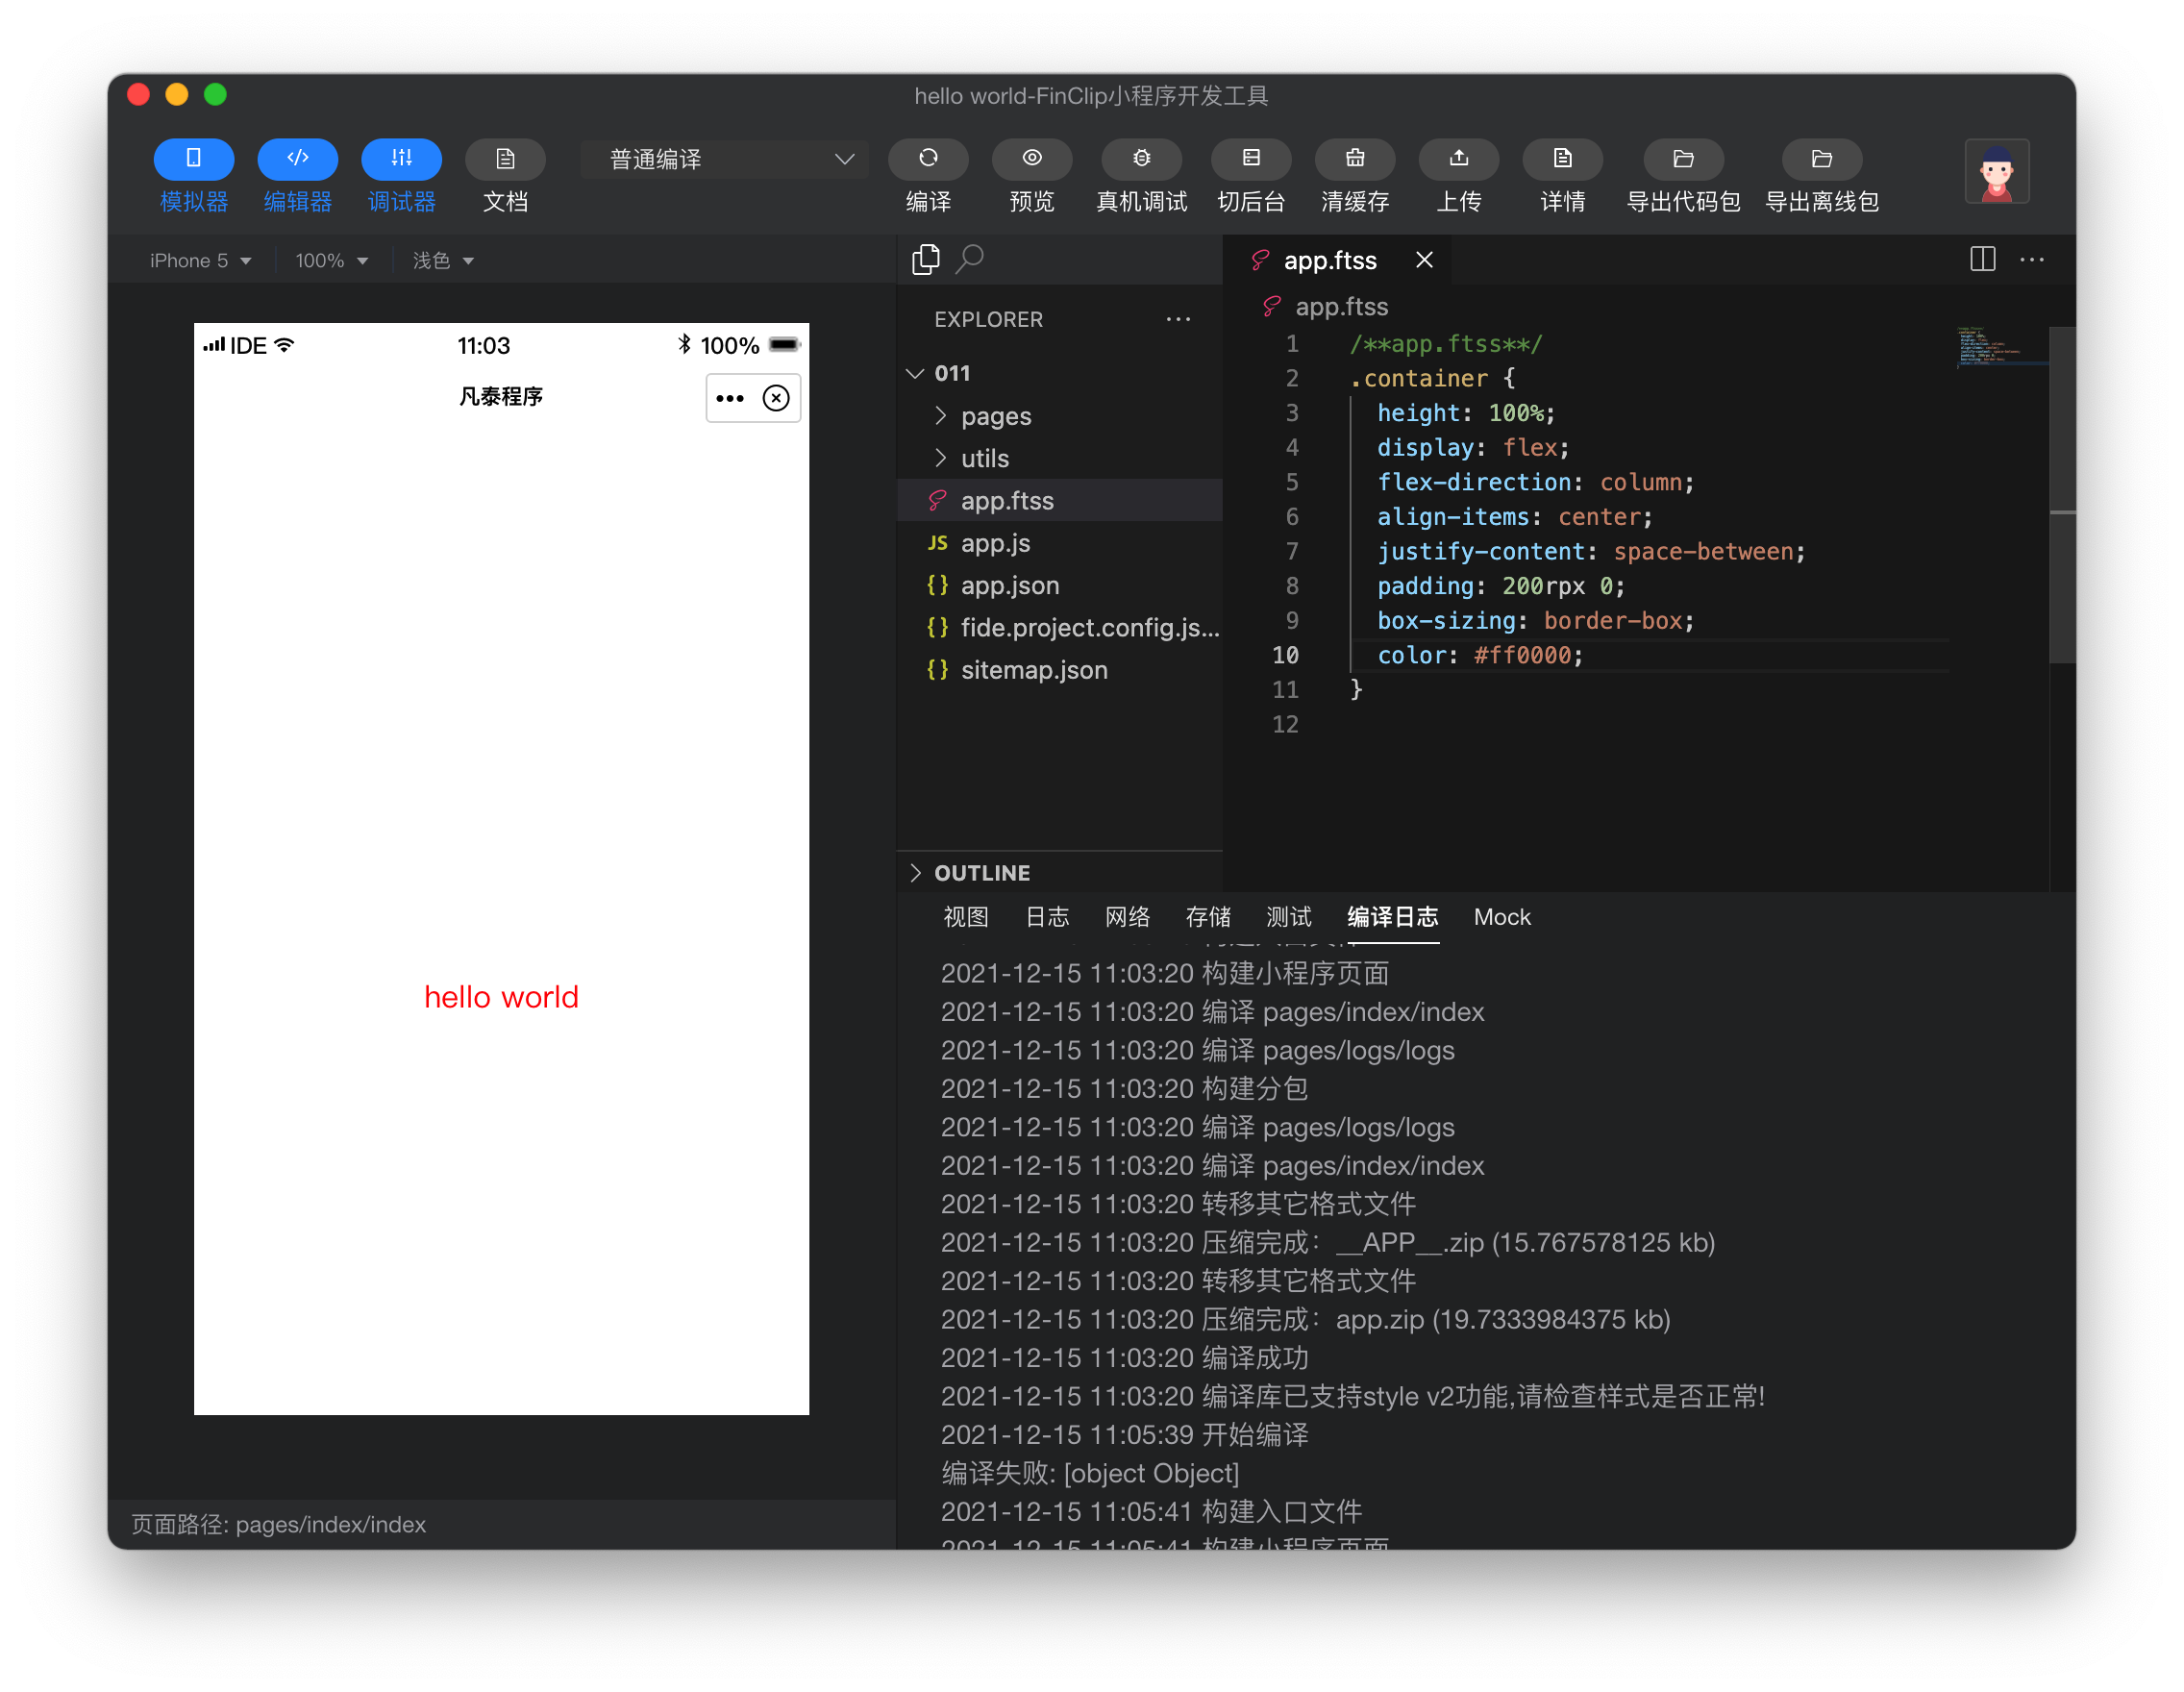The height and width of the screenshot is (1692, 2184).
Task: Click the 凡泰程序 title in simulator
Action: [x=501, y=397]
